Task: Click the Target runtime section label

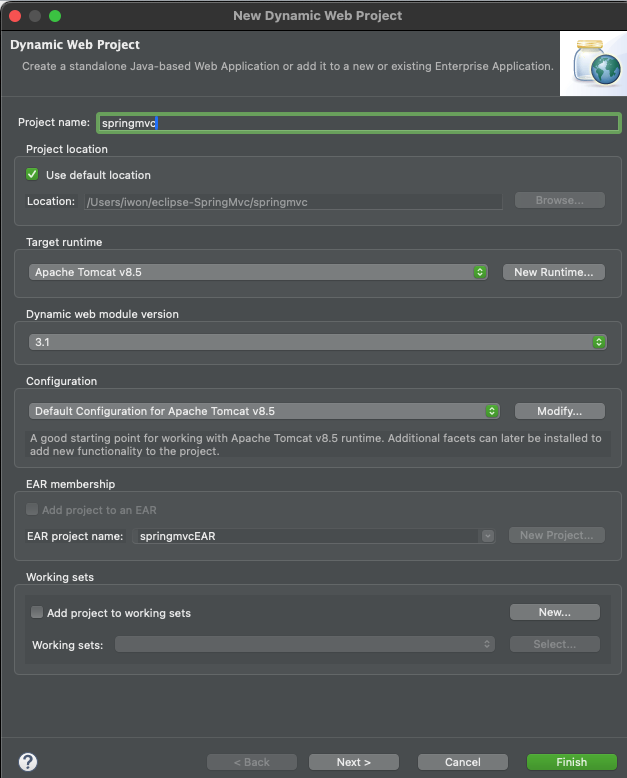Action: [x=64, y=242]
